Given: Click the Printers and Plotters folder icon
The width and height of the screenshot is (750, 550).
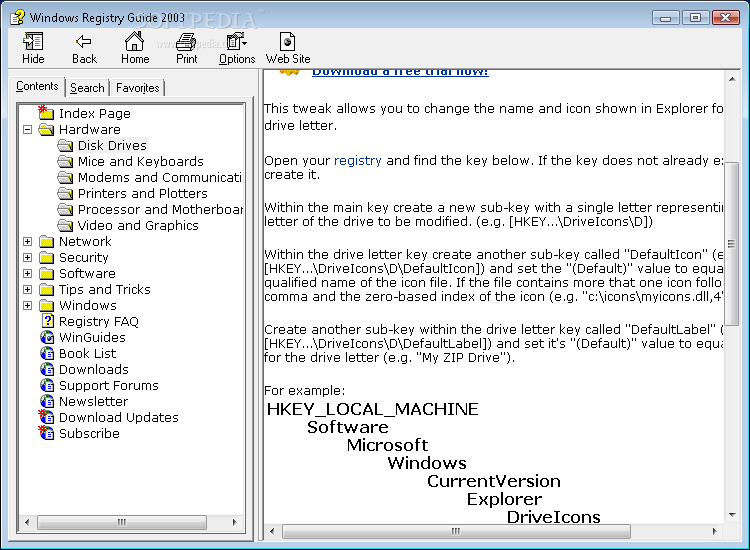Looking at the screenshot, I should [65, 193].
